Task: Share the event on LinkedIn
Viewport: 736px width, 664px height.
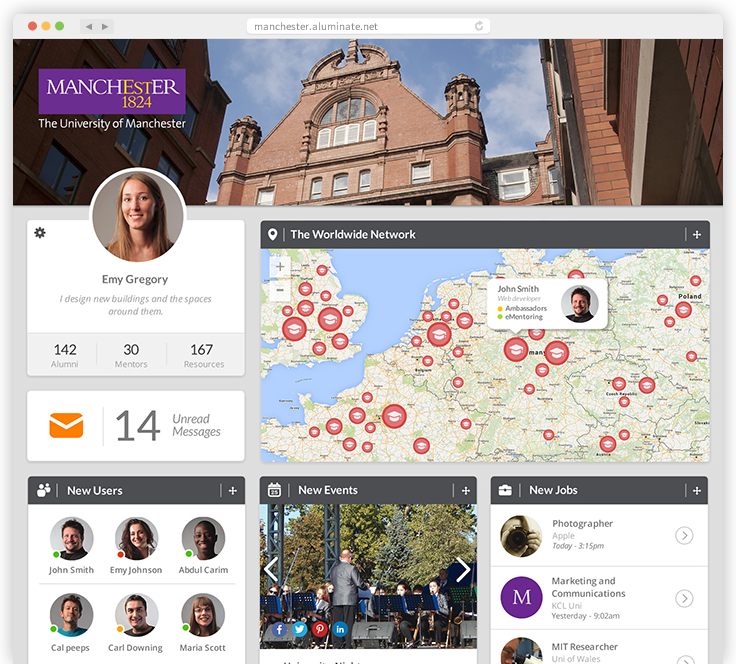Action: click(x=340, y=629)
